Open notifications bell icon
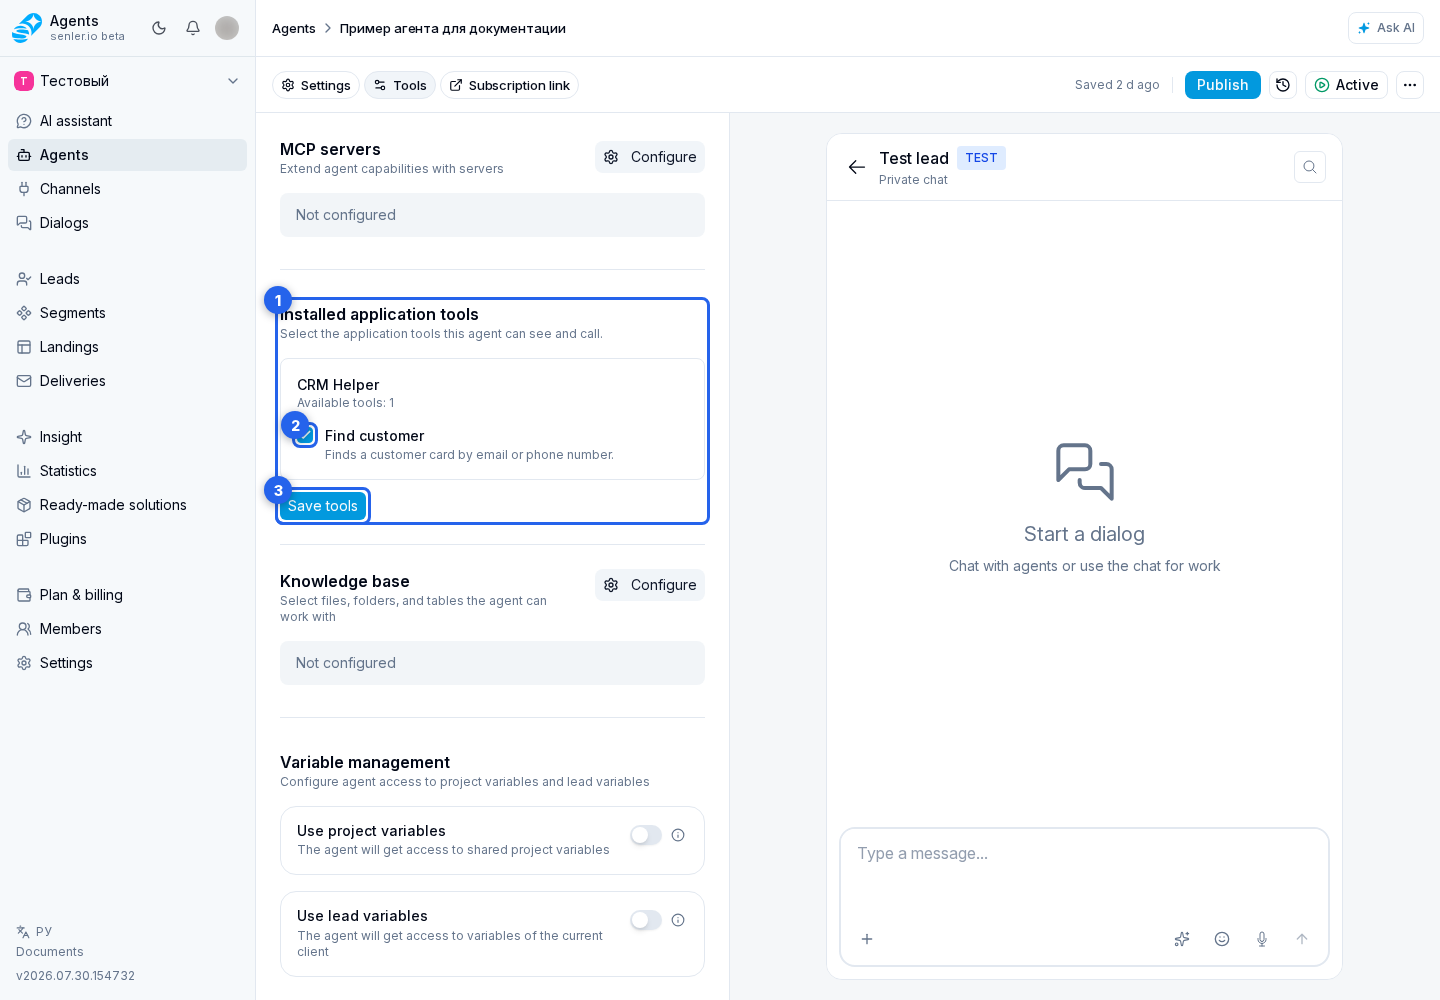 (x=193, y=28)
